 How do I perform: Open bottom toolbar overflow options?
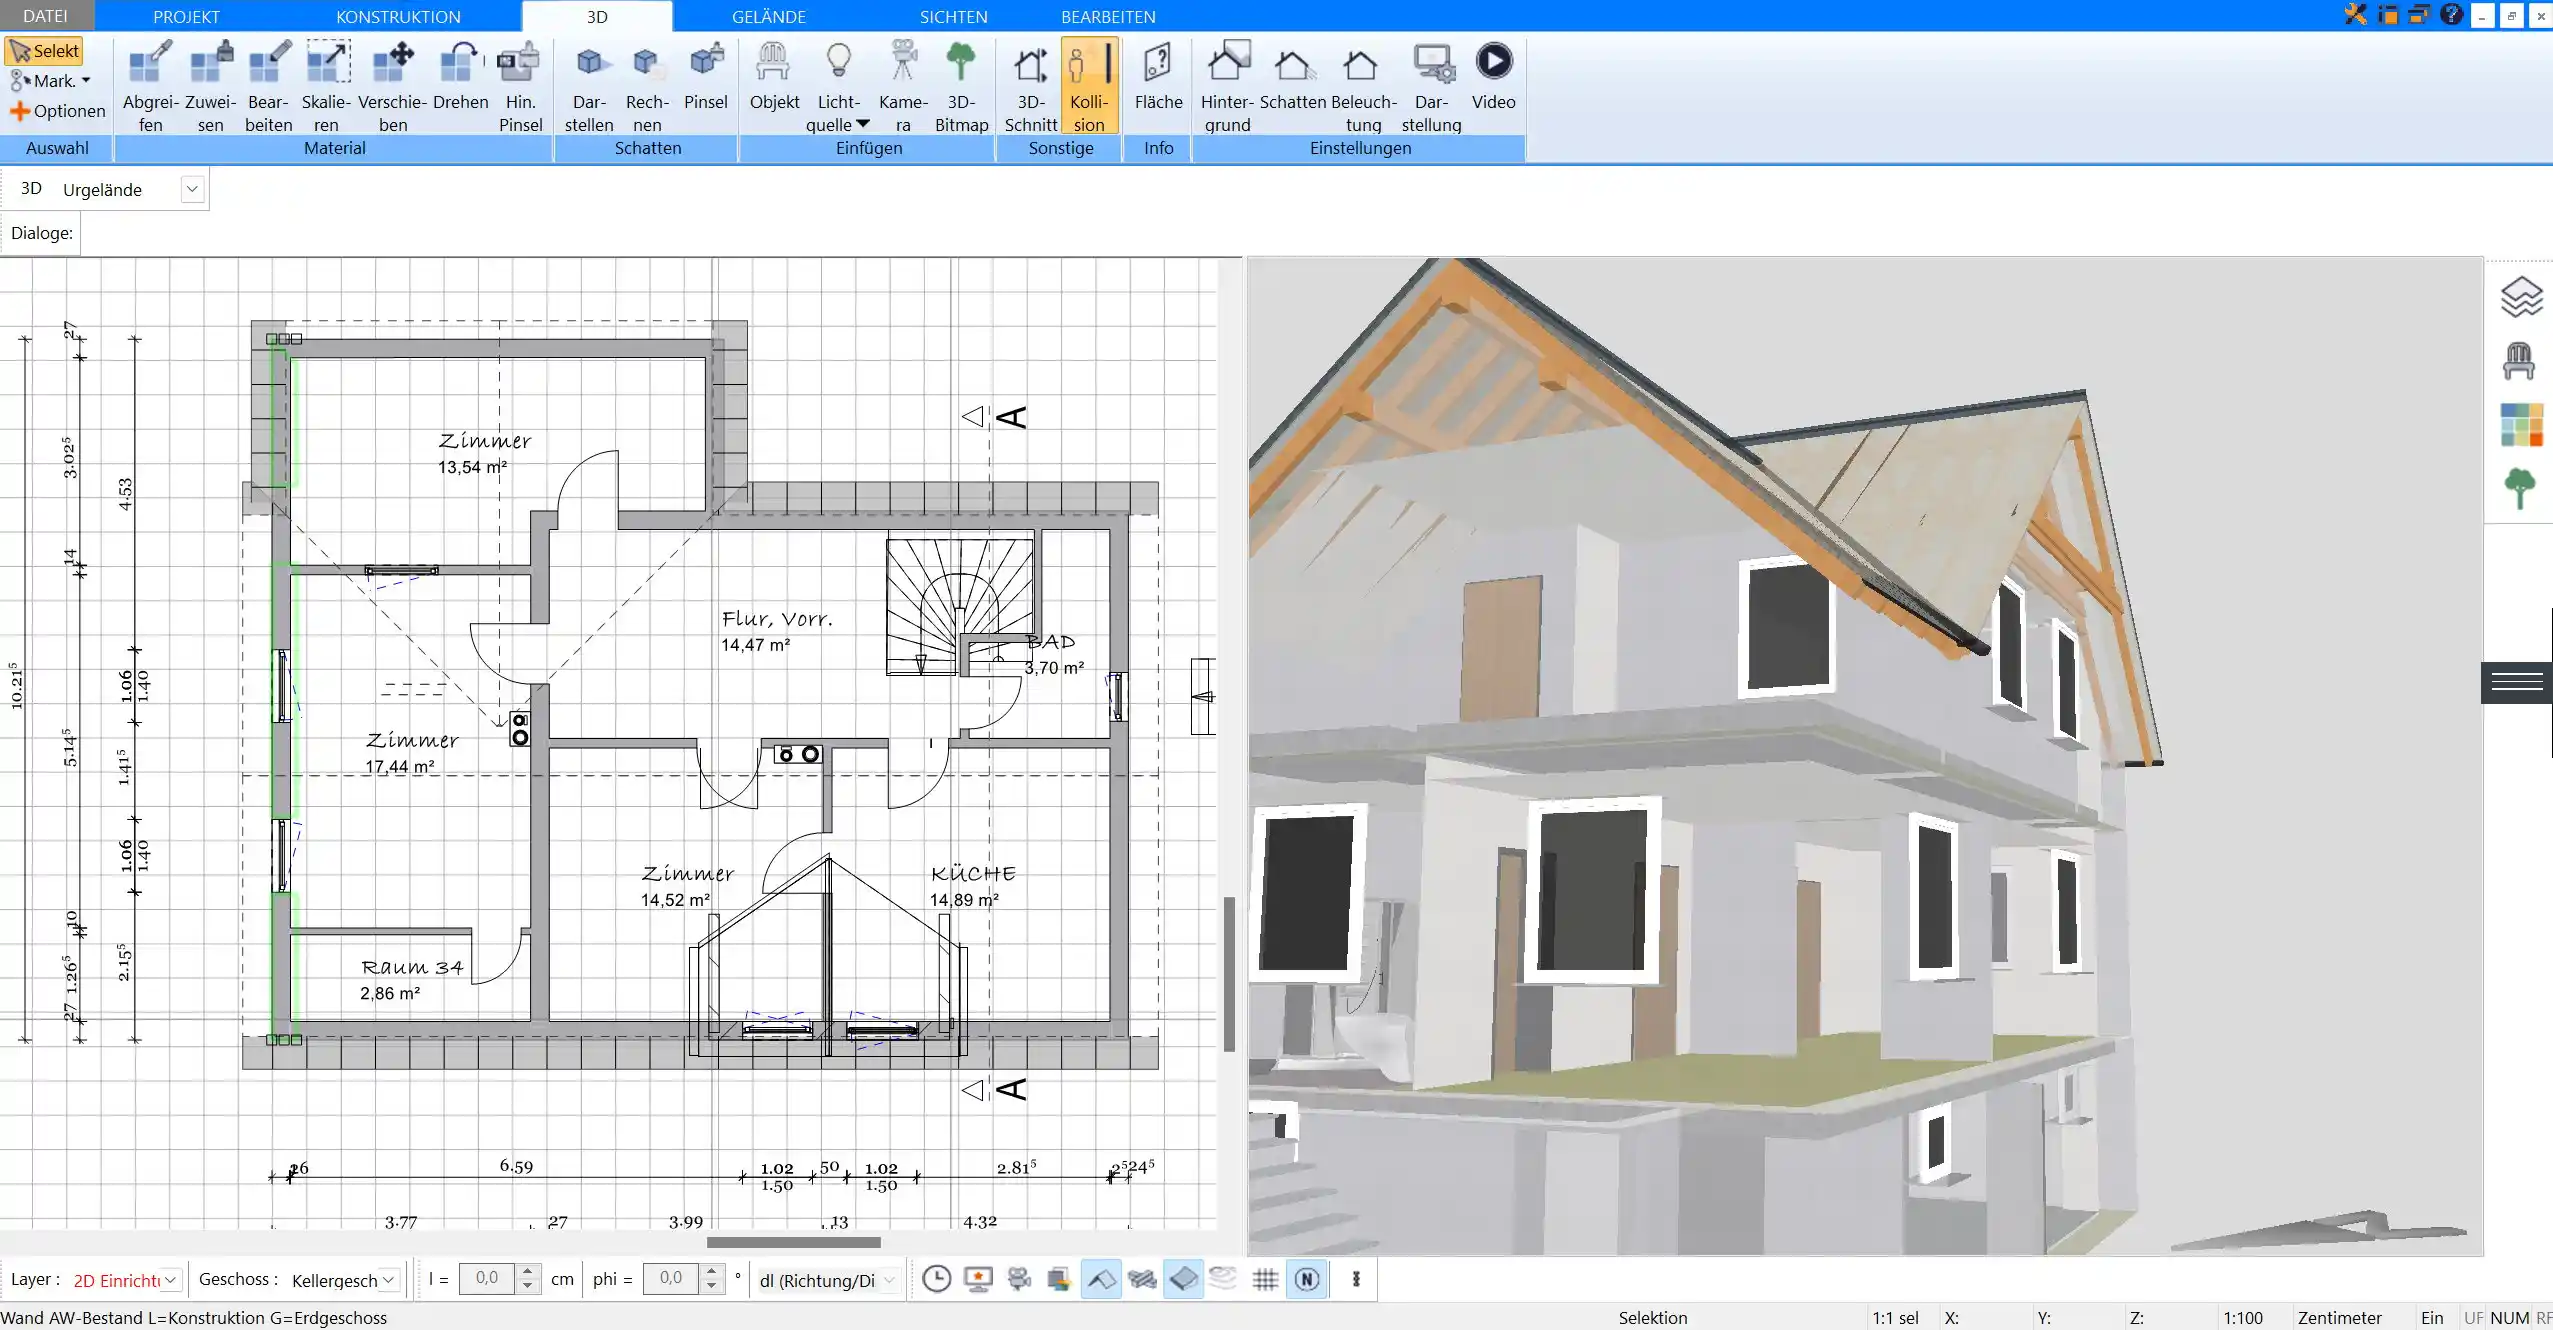(x=1356, y=1279)
